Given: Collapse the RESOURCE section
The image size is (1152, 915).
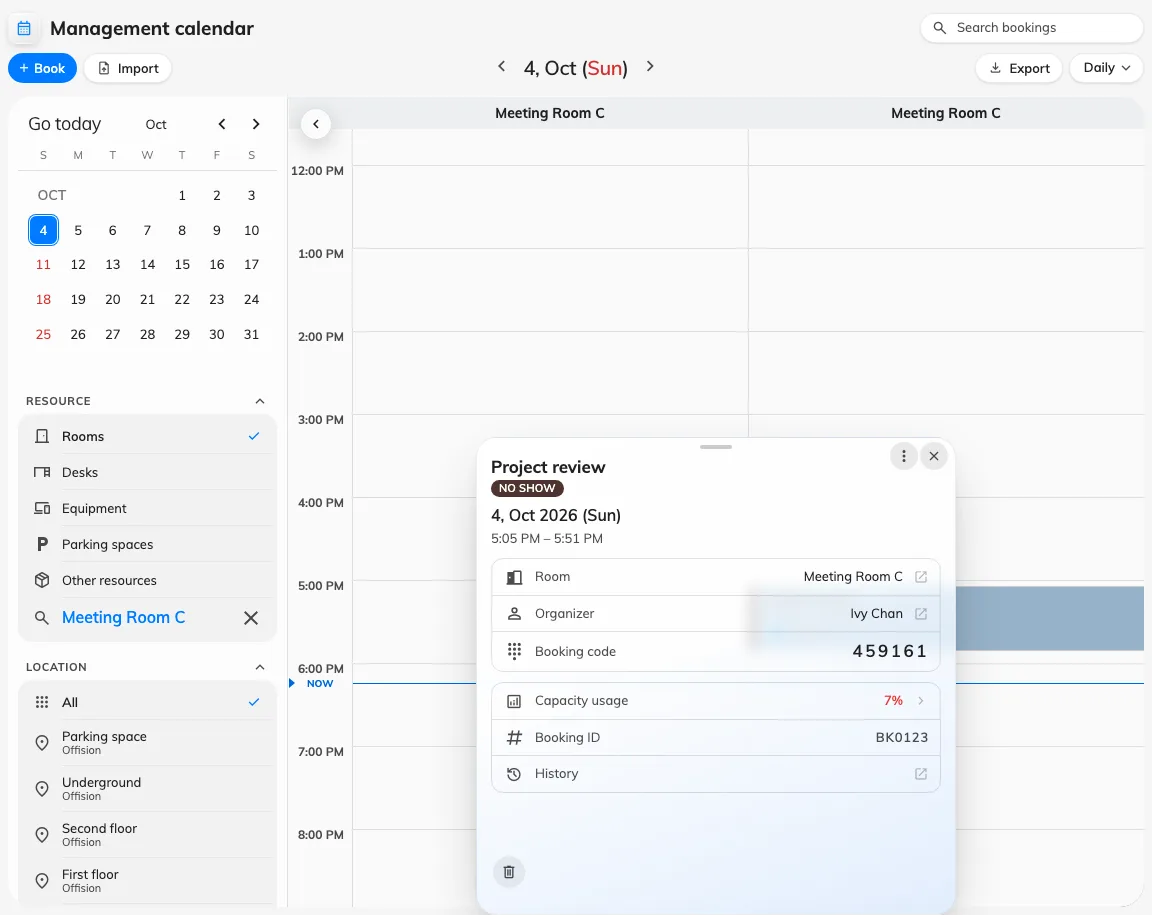Looking at the screenshot, I should click(x=259, y=401).
